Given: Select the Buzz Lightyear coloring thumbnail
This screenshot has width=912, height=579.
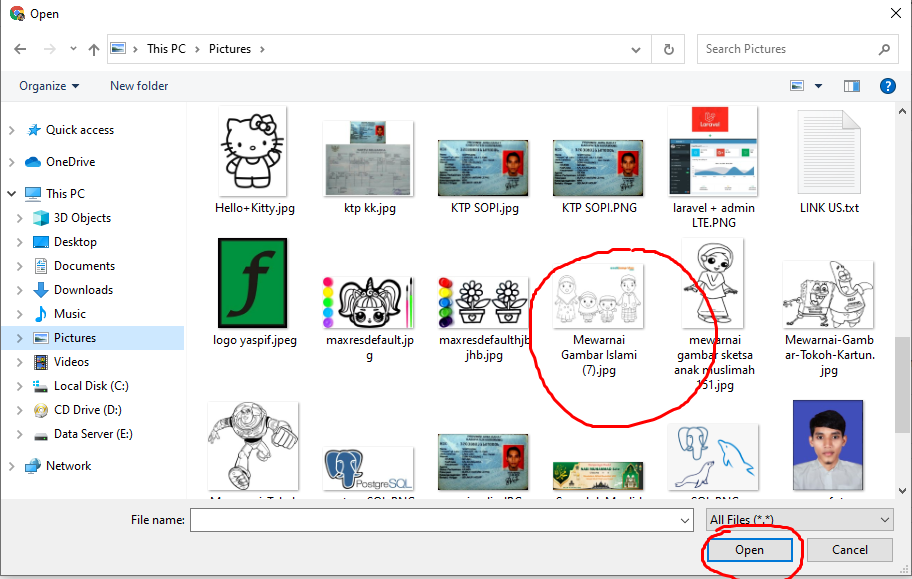Looking at the screenshot, I should click(x=253, y=446).
